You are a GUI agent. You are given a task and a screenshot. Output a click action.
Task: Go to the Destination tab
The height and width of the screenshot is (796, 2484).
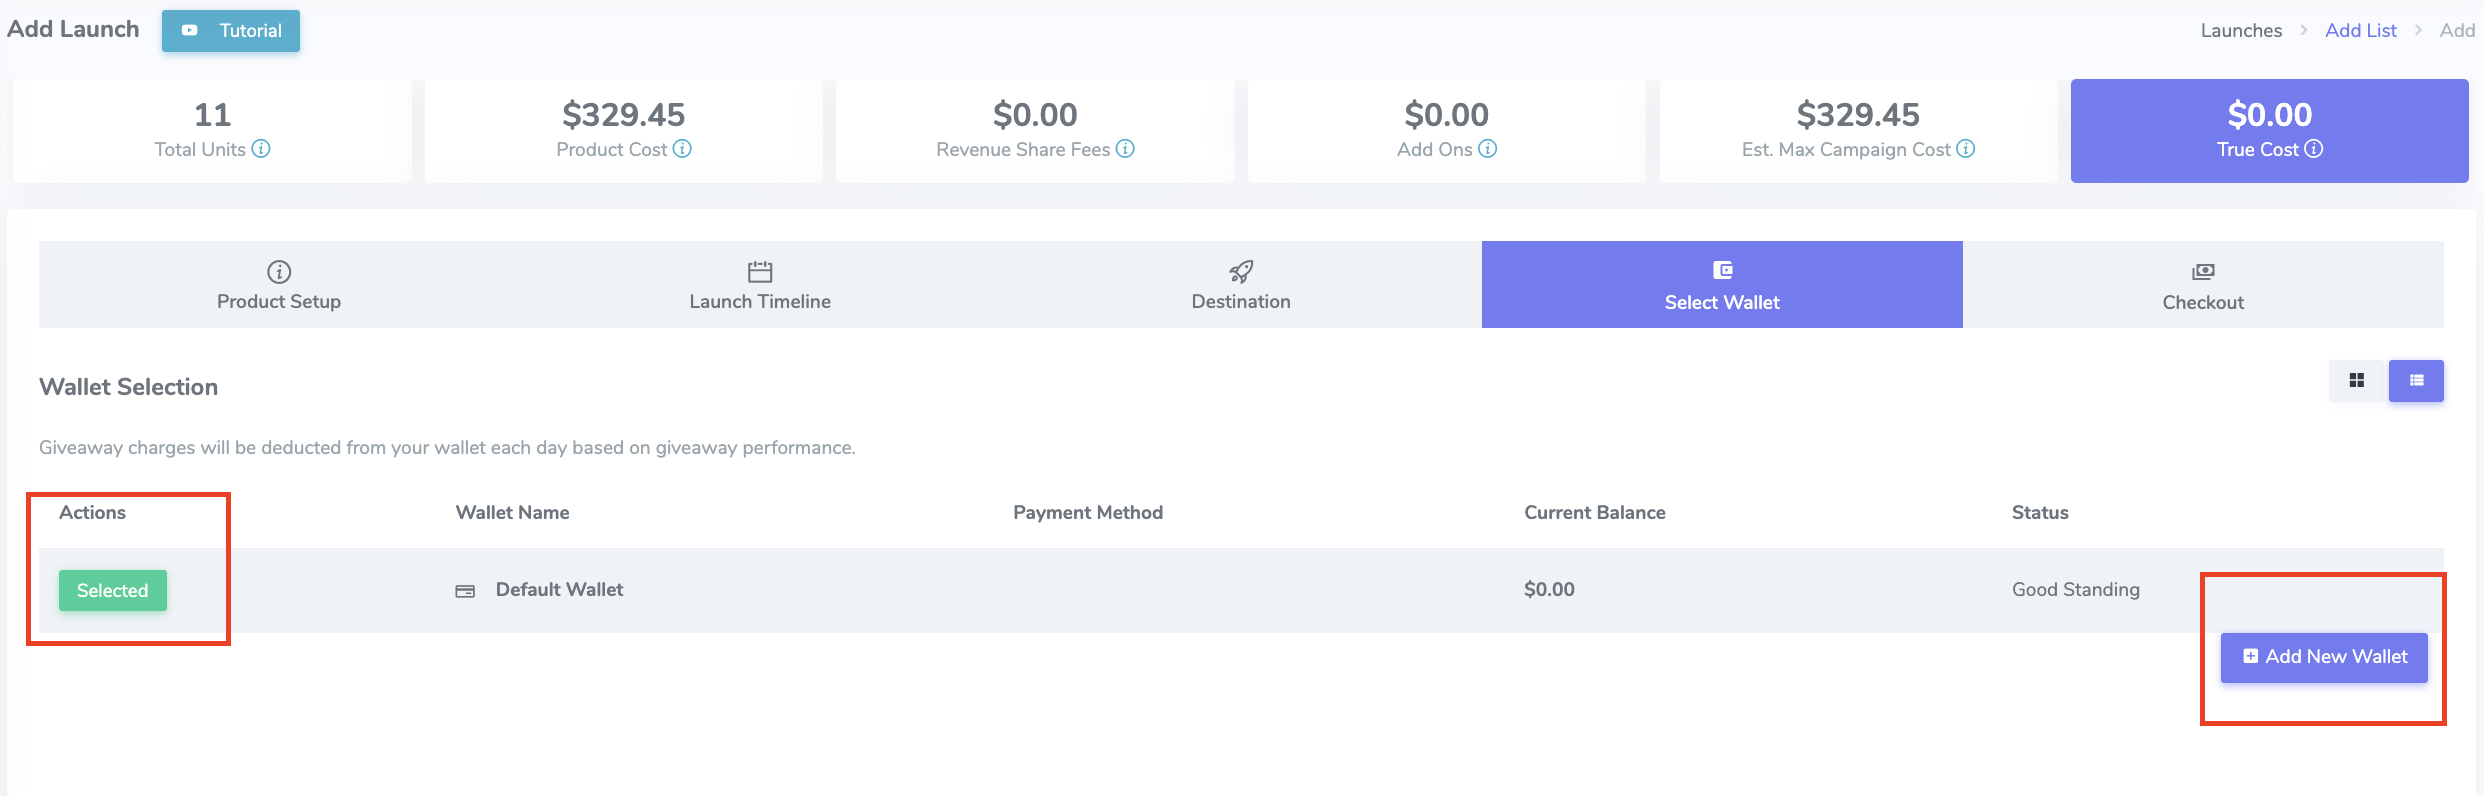pyautogui.click(x=1241, y=285)
